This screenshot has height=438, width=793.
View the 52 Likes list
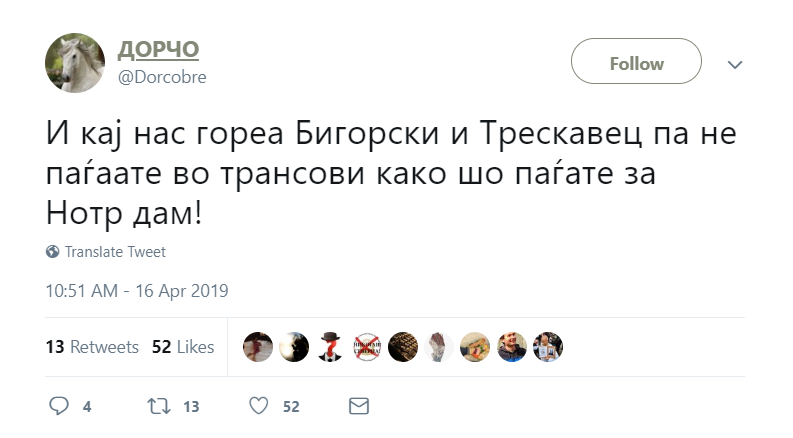pos(183,347)
